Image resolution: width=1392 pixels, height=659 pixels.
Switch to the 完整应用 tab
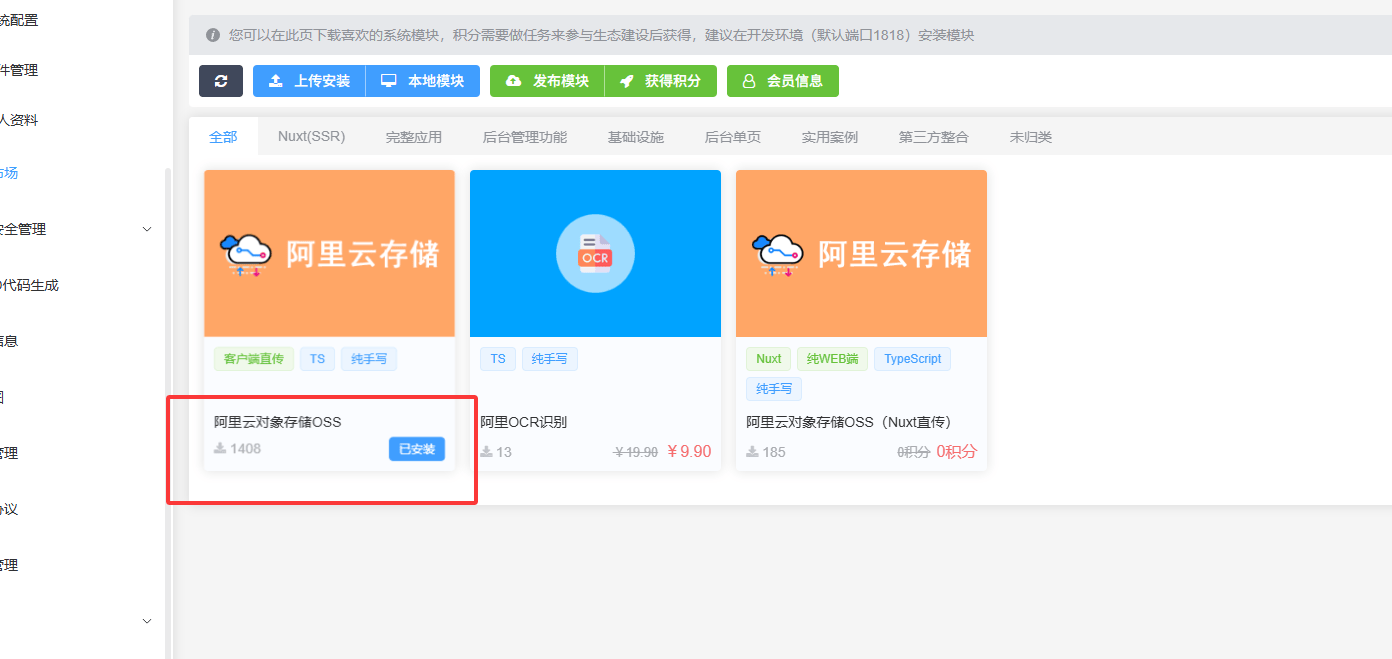[413, 137]
